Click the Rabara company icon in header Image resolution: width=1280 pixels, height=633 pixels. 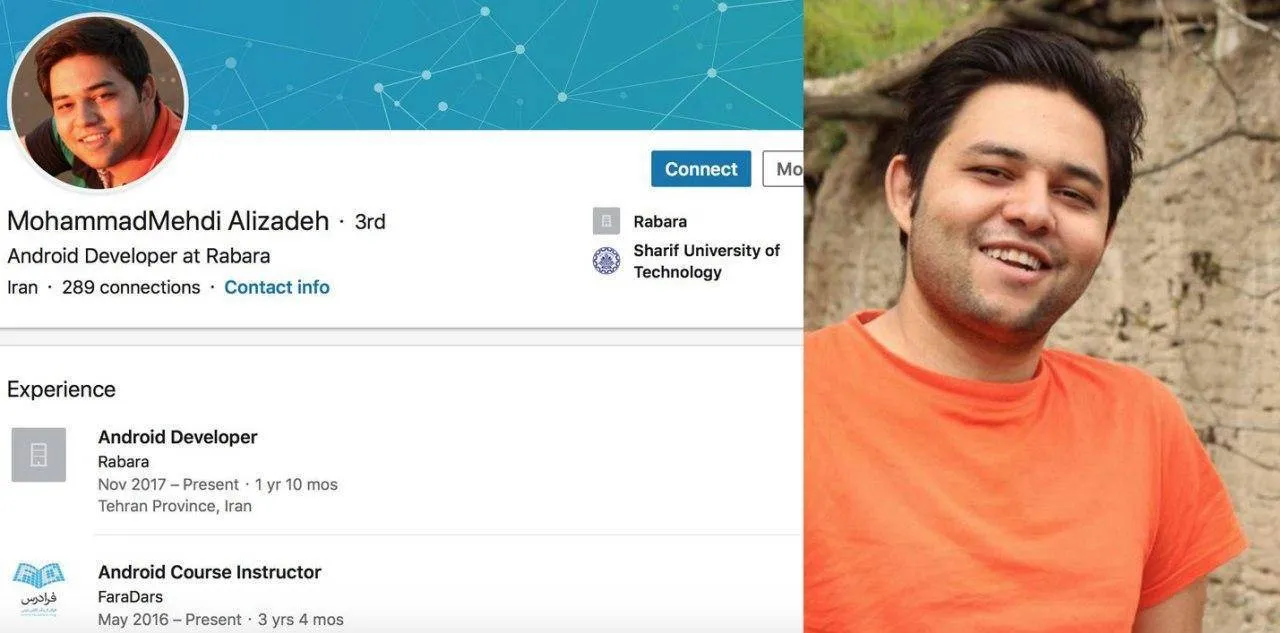[606, 221]
